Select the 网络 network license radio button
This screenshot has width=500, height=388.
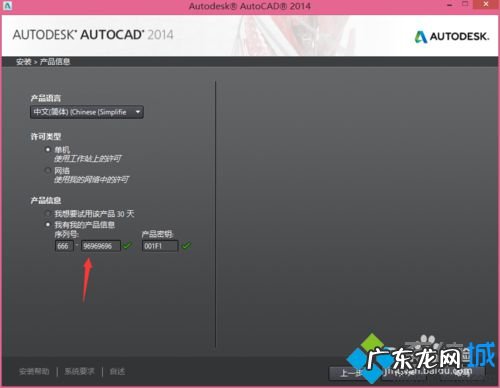[x=48, y=170]
